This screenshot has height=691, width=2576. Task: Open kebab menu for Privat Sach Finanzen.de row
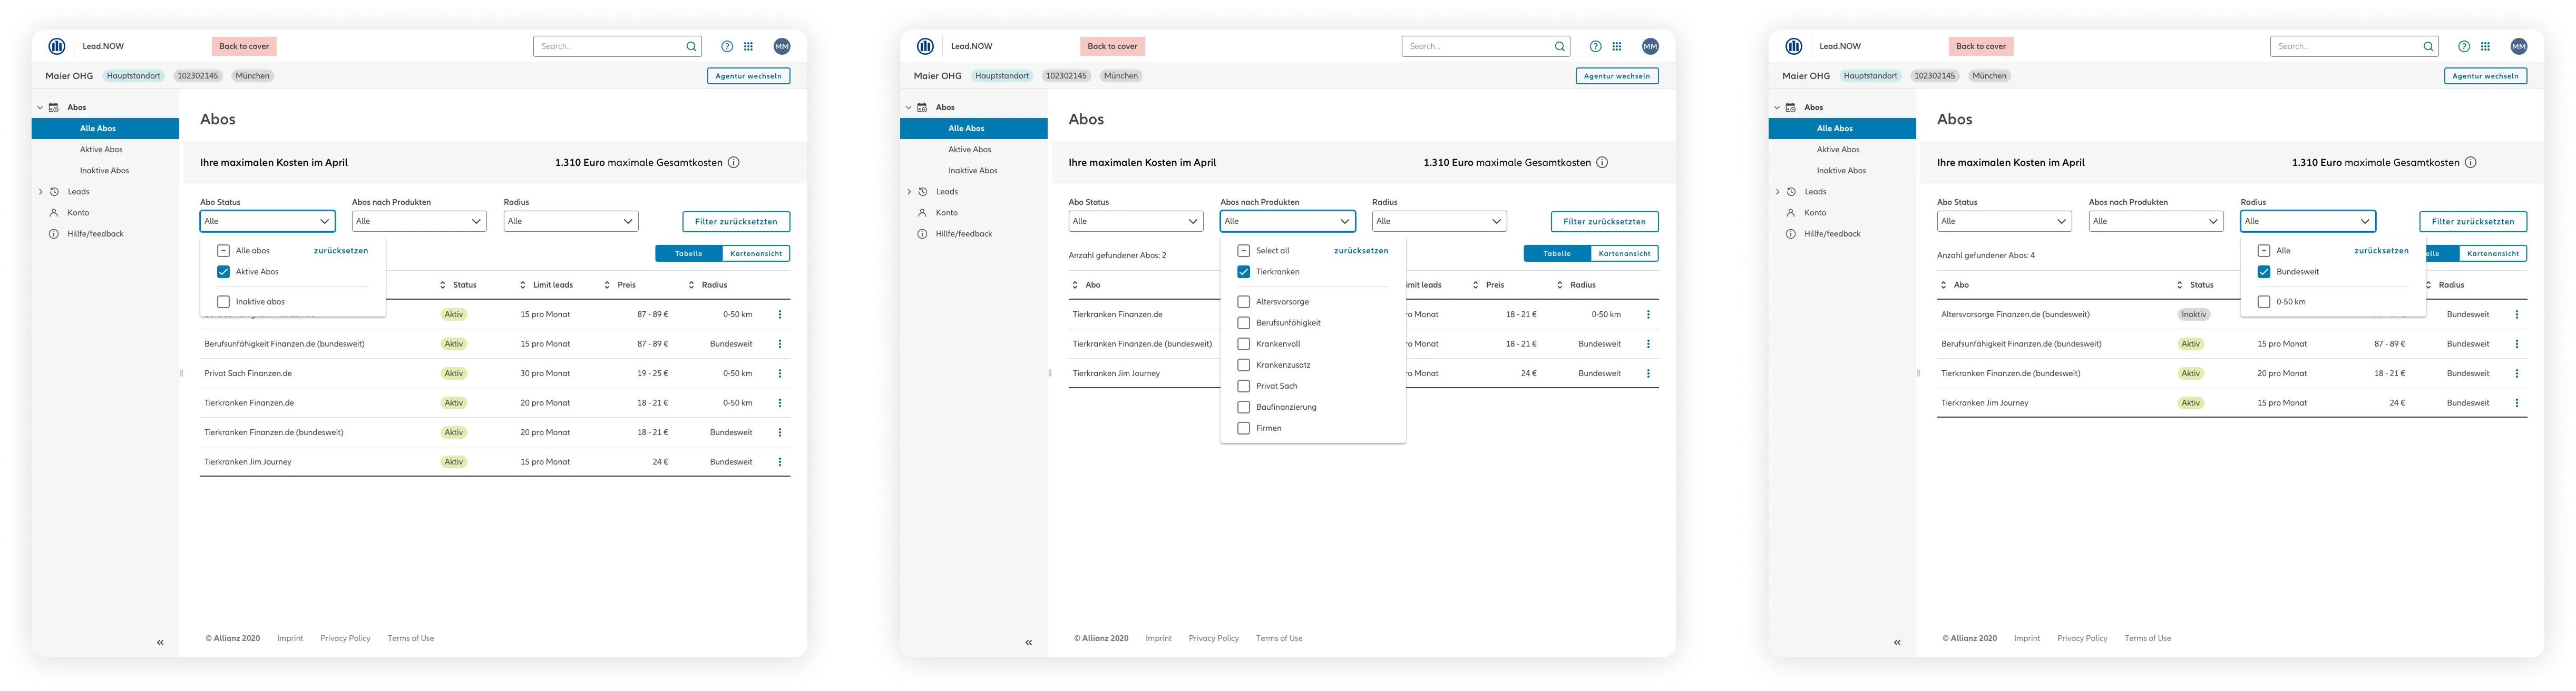click(x=780, y=373)
